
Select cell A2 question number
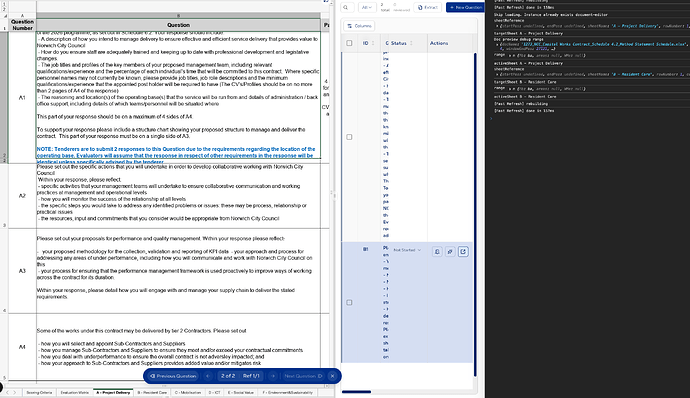[22, 195]
